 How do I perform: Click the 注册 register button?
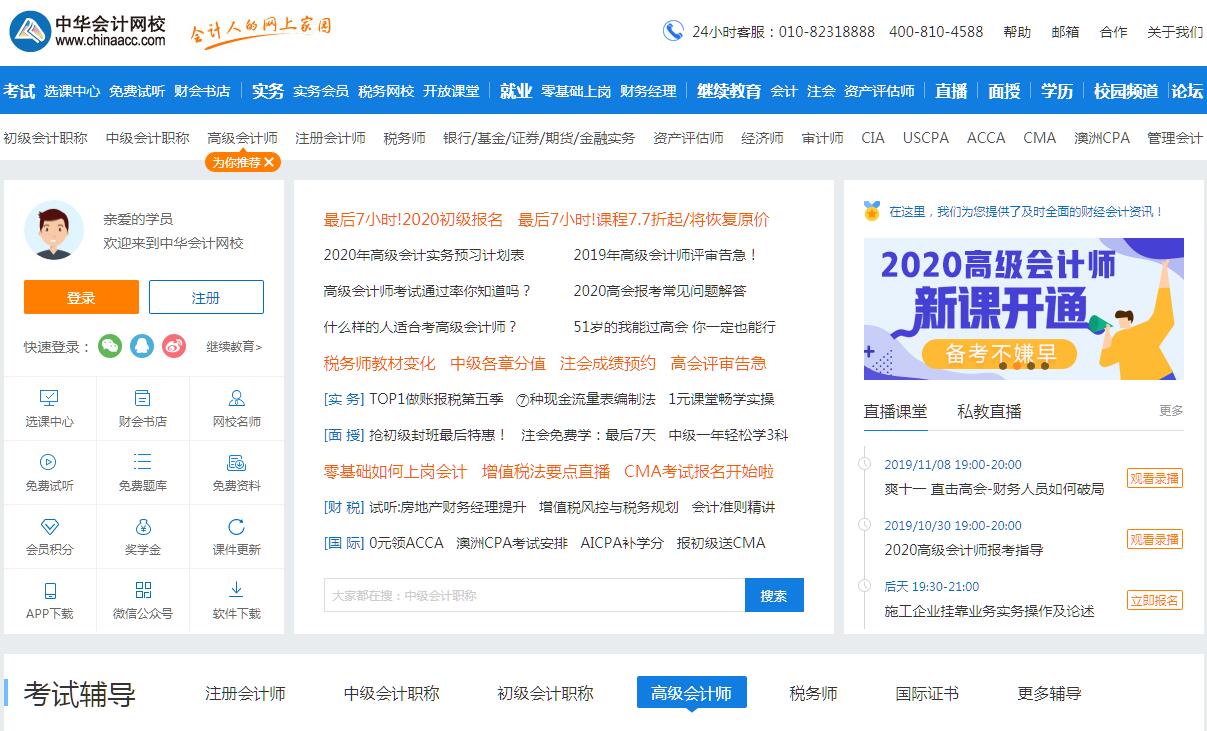(206, 297)
